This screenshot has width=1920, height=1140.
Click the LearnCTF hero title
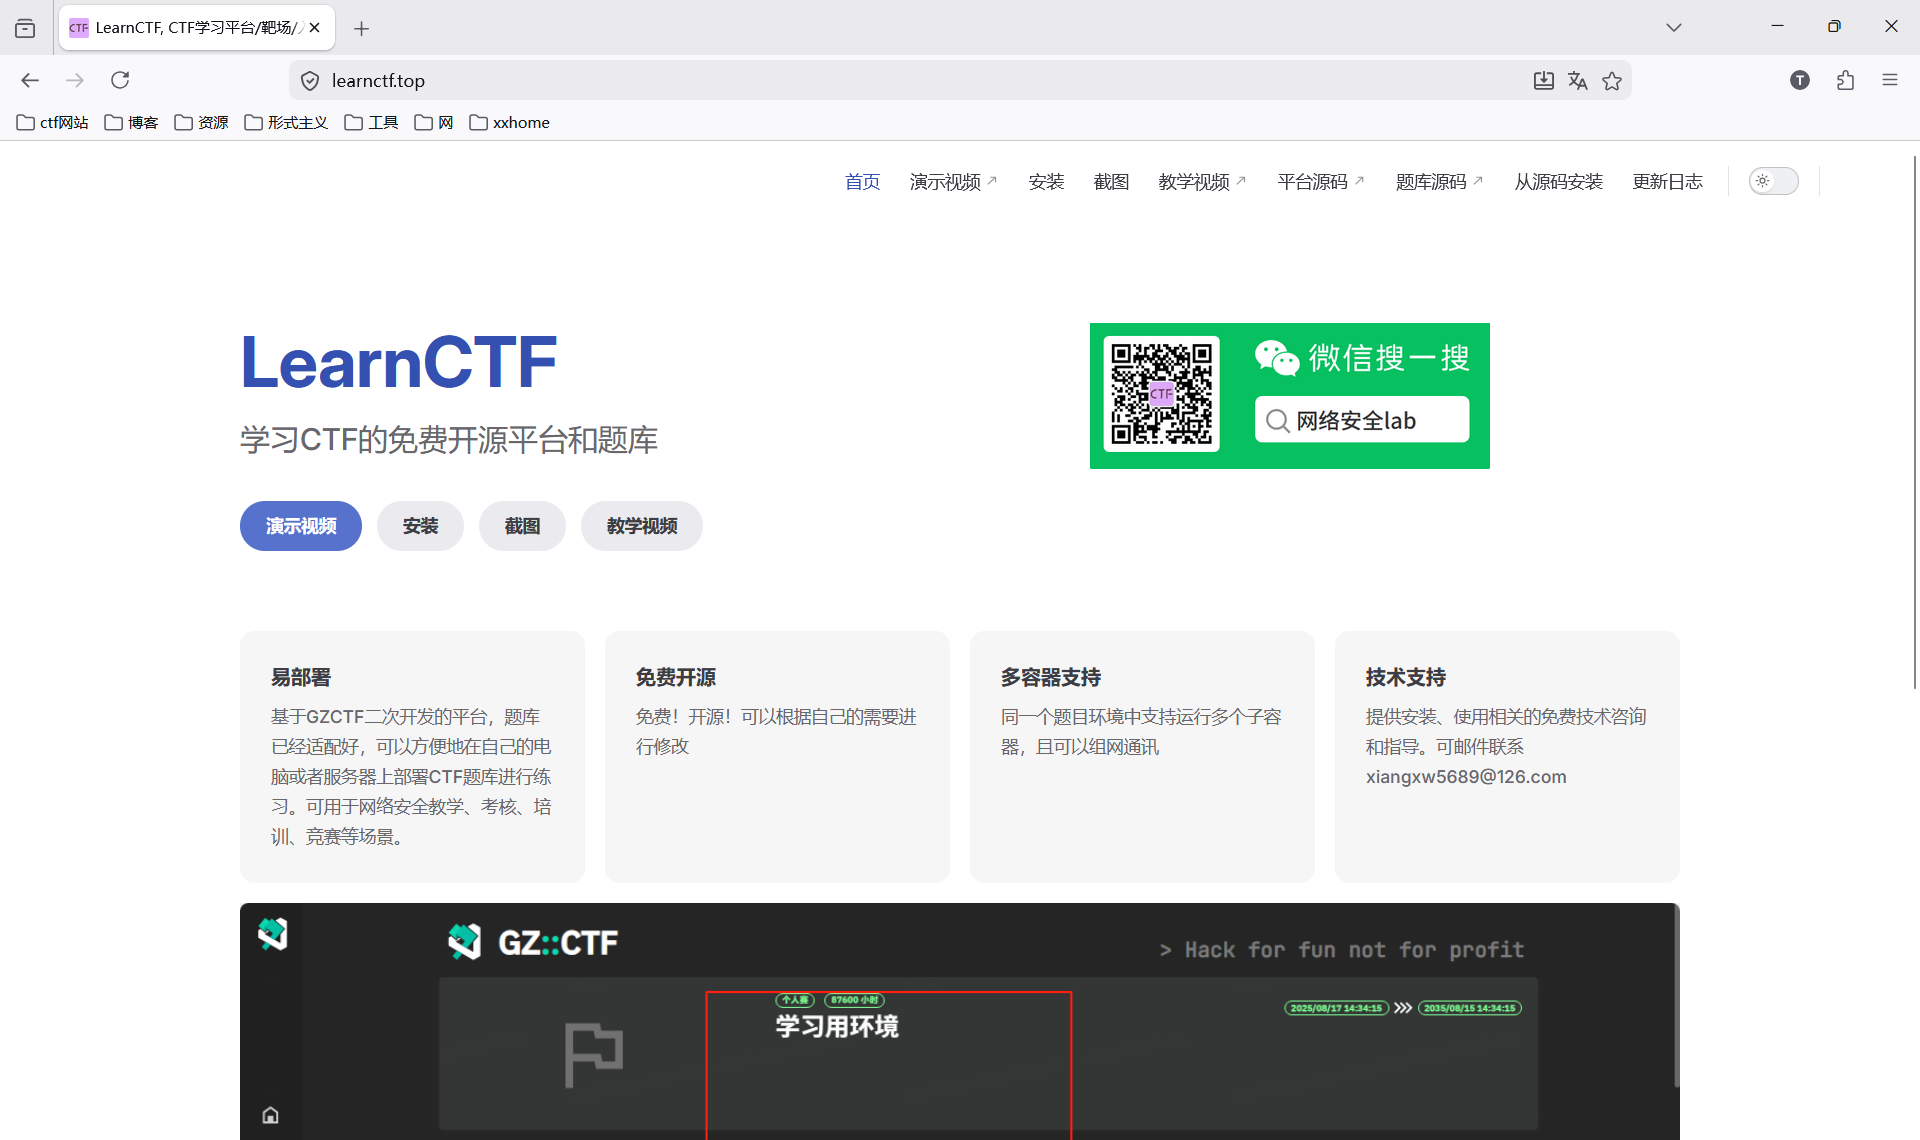pyautogui.click(x=398, y=362)
